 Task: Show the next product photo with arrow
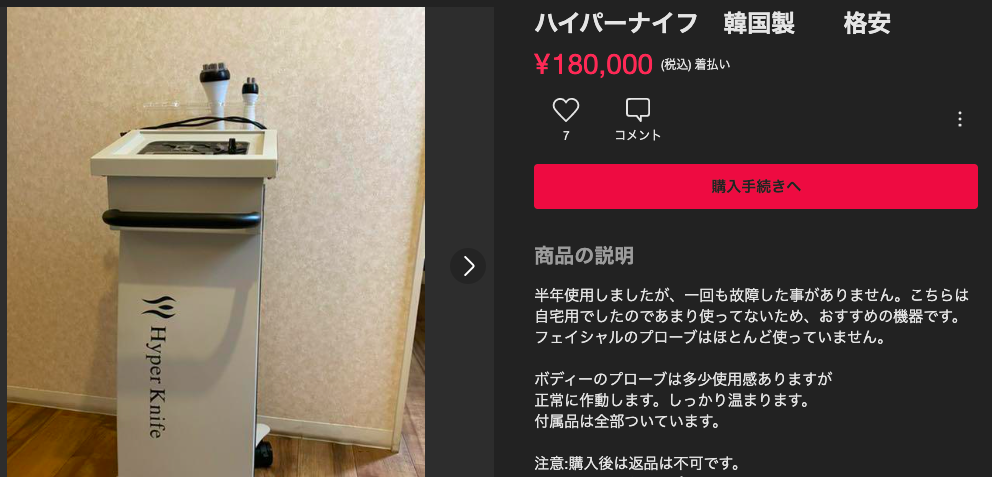(x=468, y=266)
